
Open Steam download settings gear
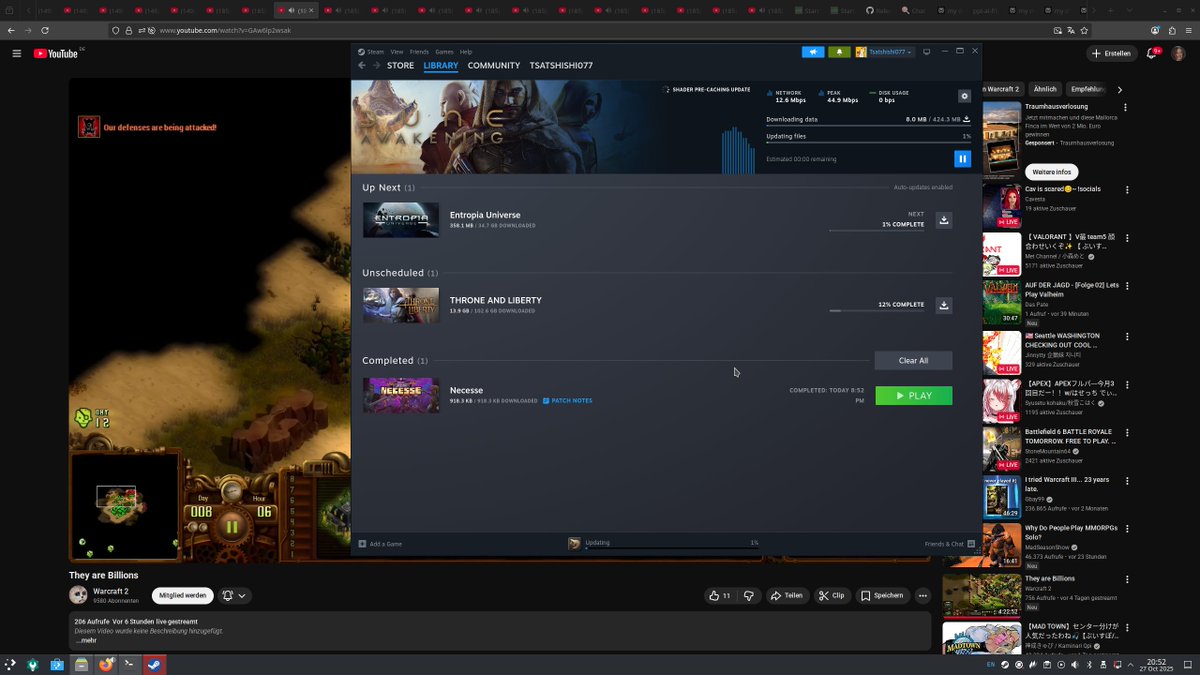click(964, 96)
